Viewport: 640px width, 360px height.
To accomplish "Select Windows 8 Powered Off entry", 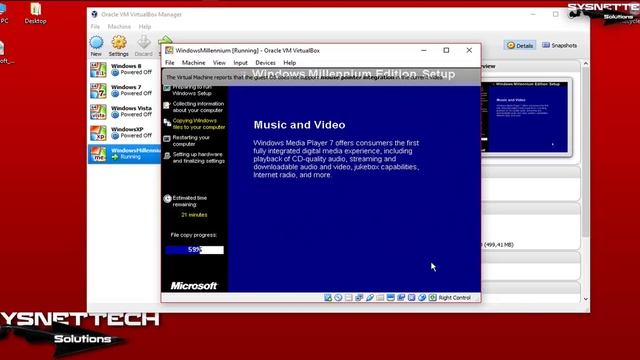I will tap(124, 69).
